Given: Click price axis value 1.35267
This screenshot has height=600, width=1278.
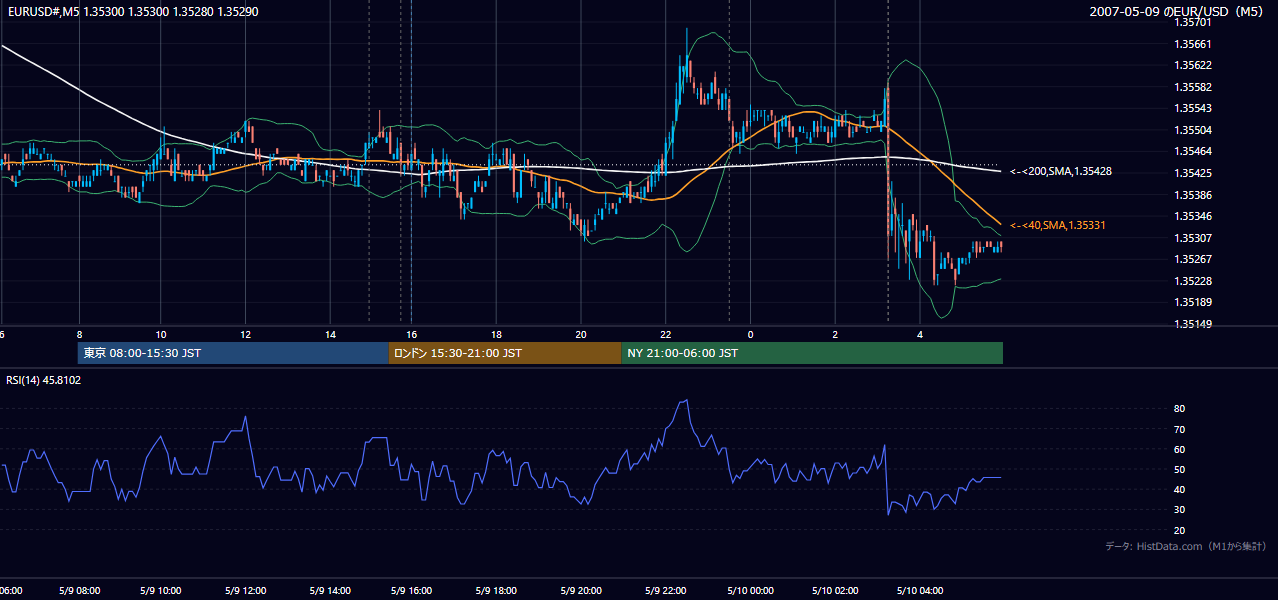Looking at the screenshot, I should [1194, 259].
